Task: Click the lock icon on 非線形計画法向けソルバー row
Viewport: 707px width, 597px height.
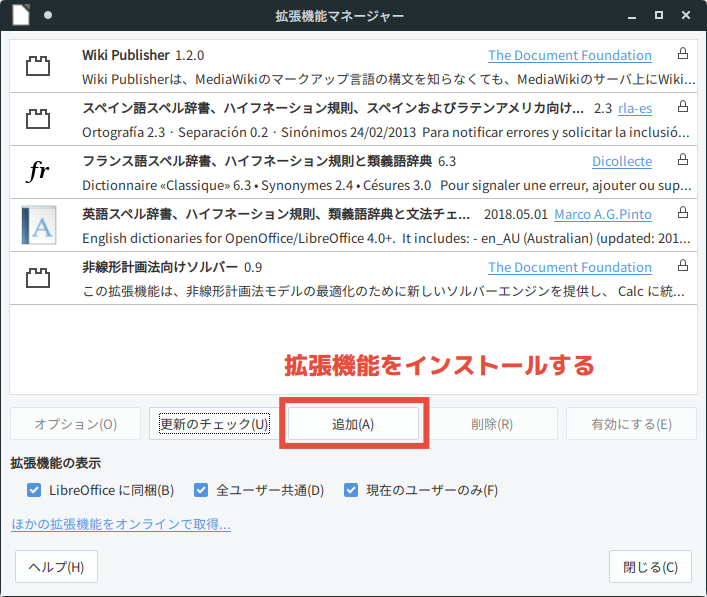Action: point(683,265)
